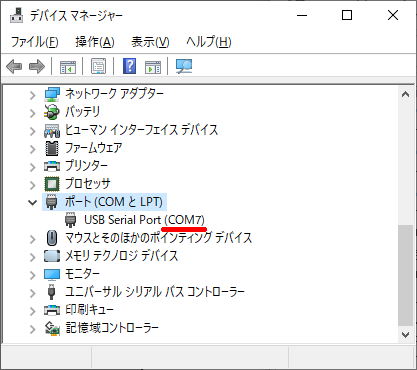Click the ファームウェア chip icon
This screenshot has width=417, height=370.
pyautogui.click(x=52, y=148)
